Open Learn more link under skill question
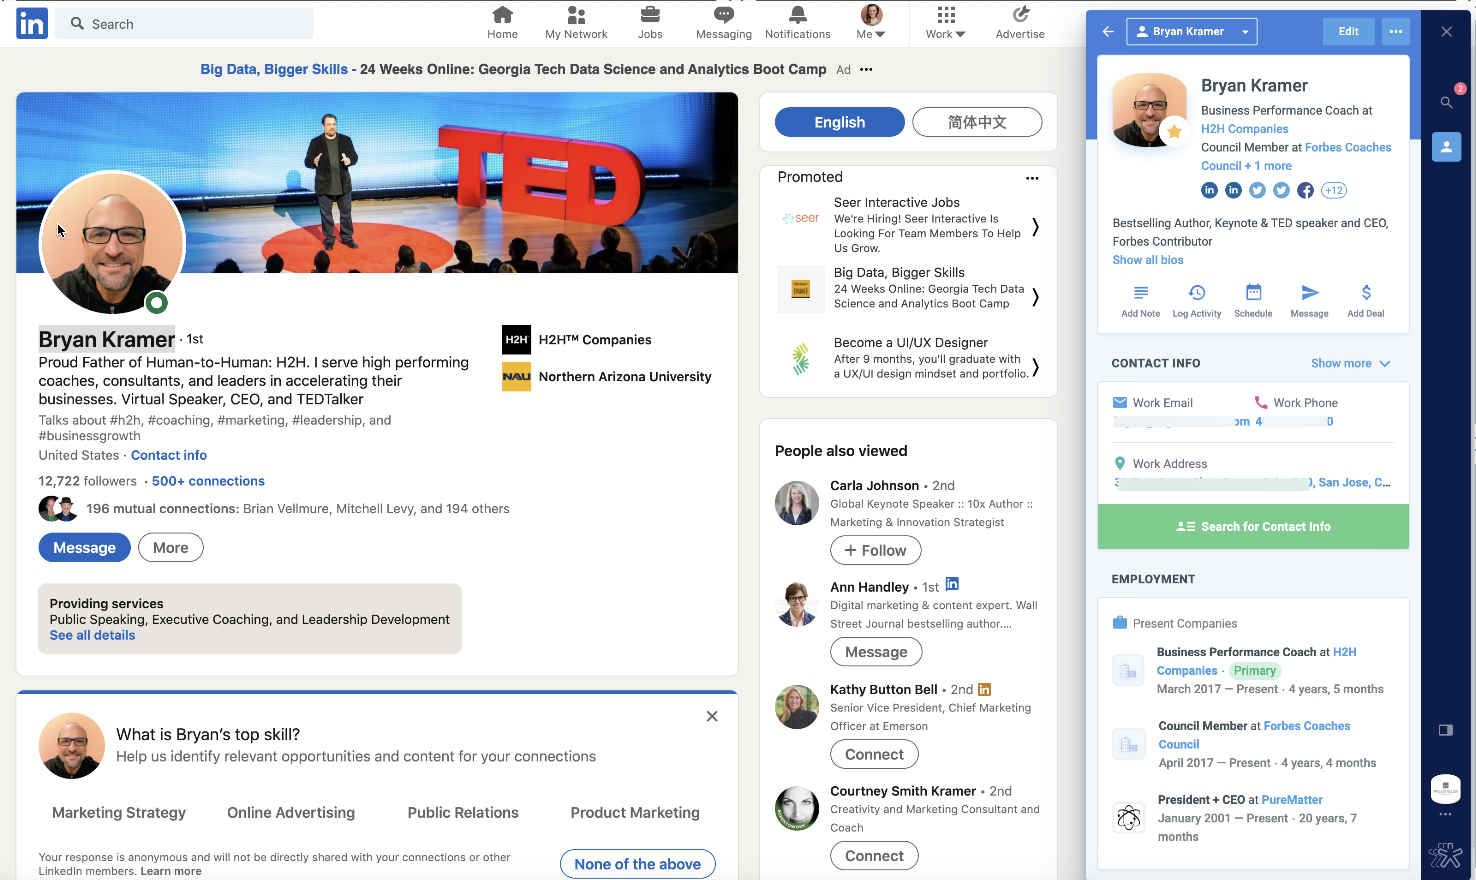 pos(171,871)
